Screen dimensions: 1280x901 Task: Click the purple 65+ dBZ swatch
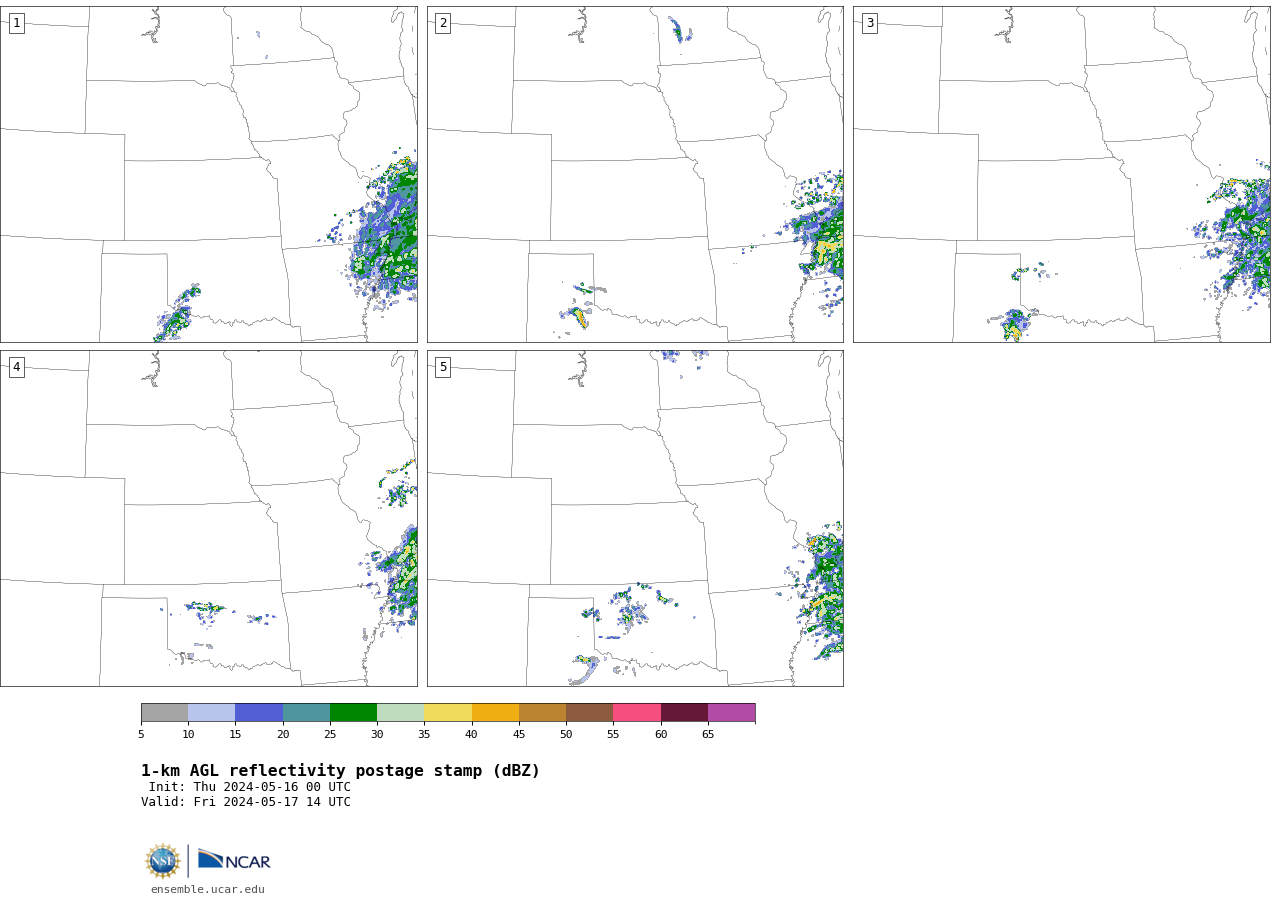[x=731, y=712]
